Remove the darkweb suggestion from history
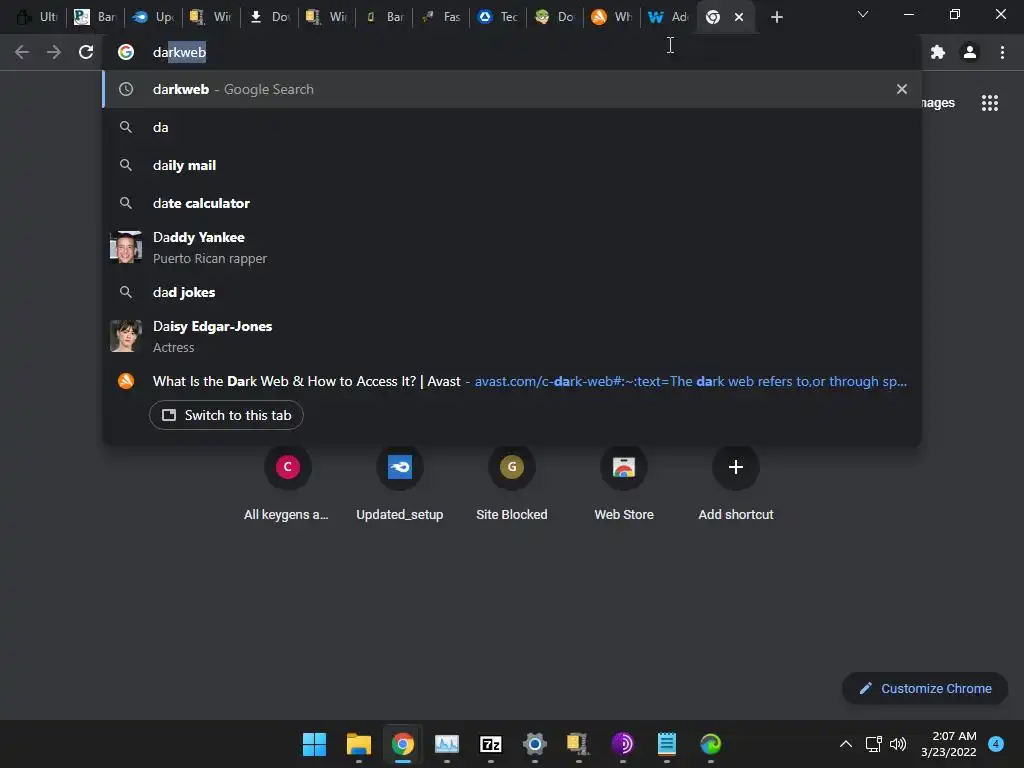The height and width of the screenshot is (768, 1024). point(901,89)
